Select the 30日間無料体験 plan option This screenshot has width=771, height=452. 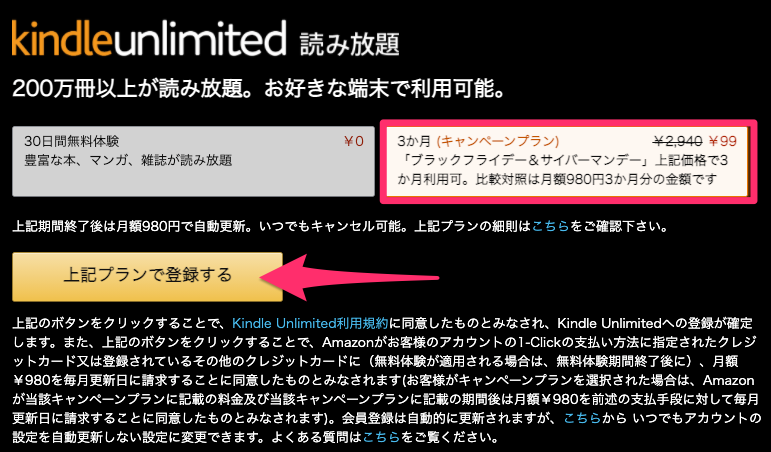click(193, 161)
